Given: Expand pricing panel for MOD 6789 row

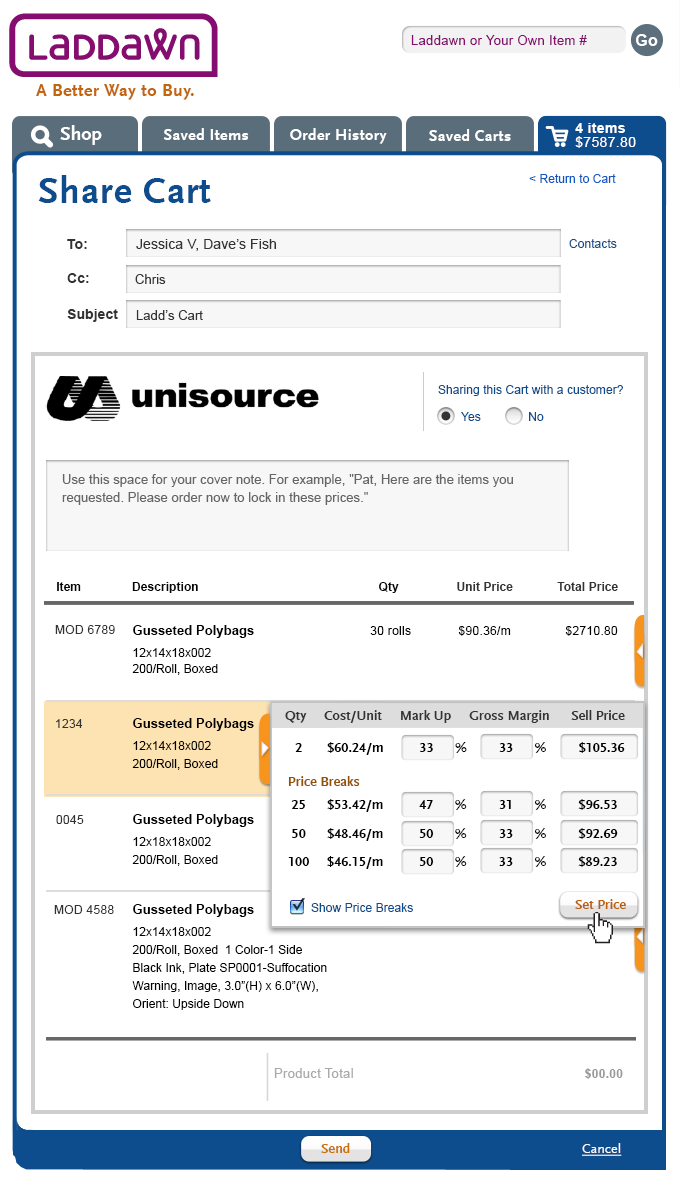Looking at the screenshot, I should pyautogui.click(x=639, y=651).
